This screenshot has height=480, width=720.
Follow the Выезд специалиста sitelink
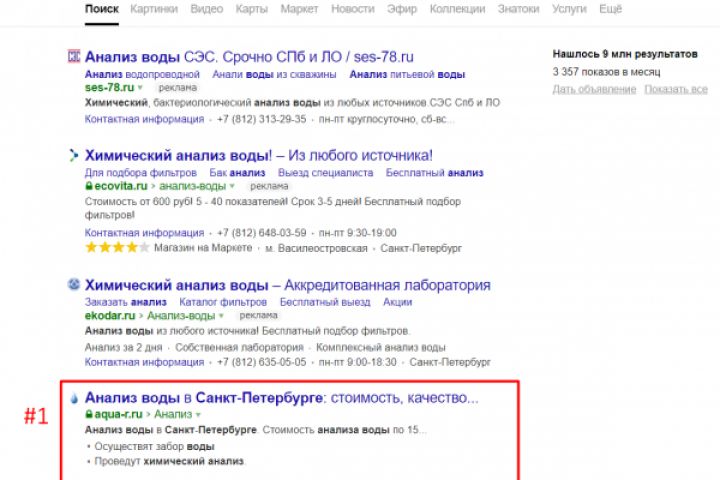coord(326,173)
